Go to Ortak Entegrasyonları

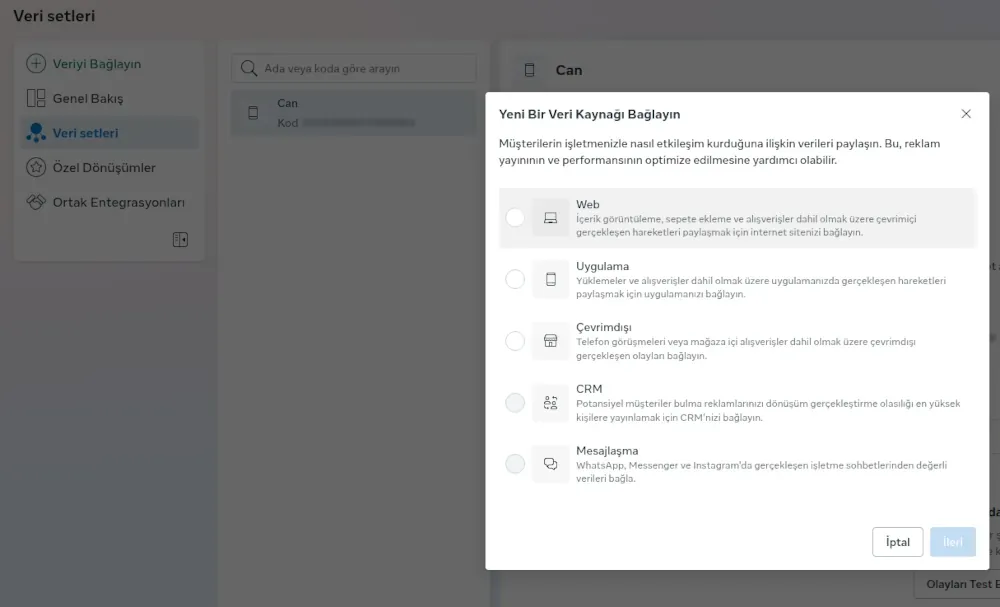118,202
